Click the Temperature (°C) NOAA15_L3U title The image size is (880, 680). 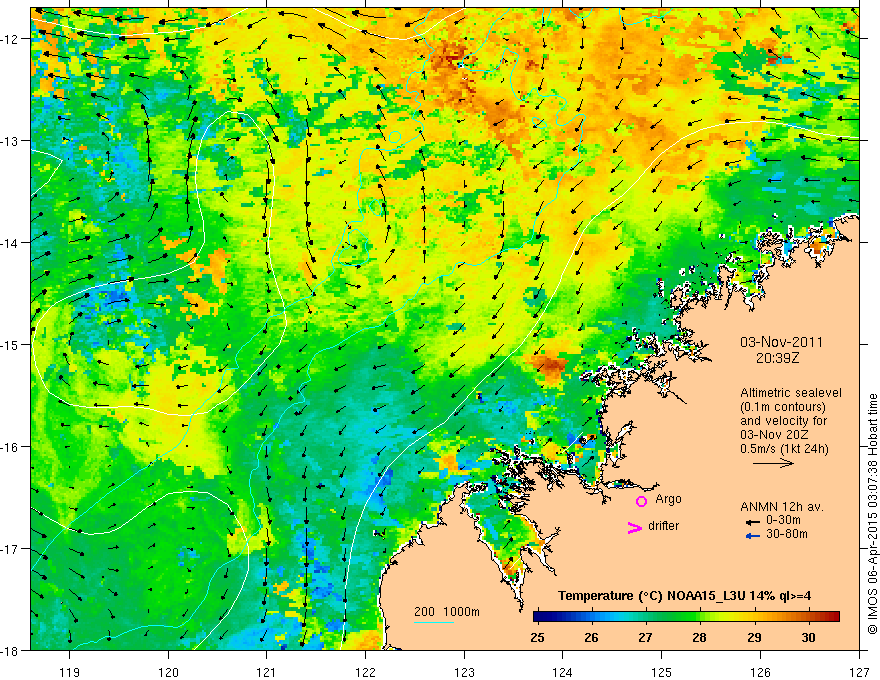pyautogui.click(x=684, y=596)
